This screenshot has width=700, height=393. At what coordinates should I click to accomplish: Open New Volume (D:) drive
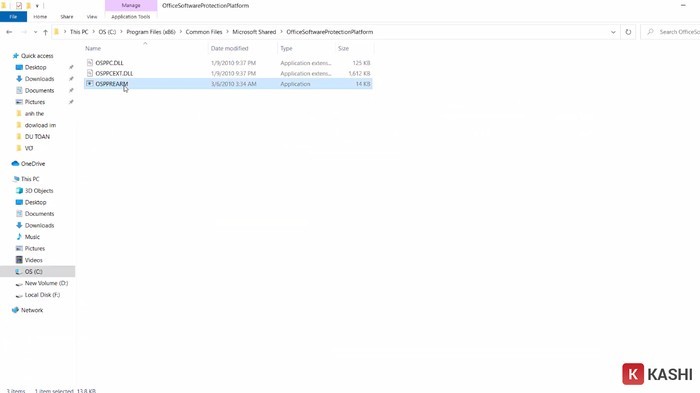(46, 283)
